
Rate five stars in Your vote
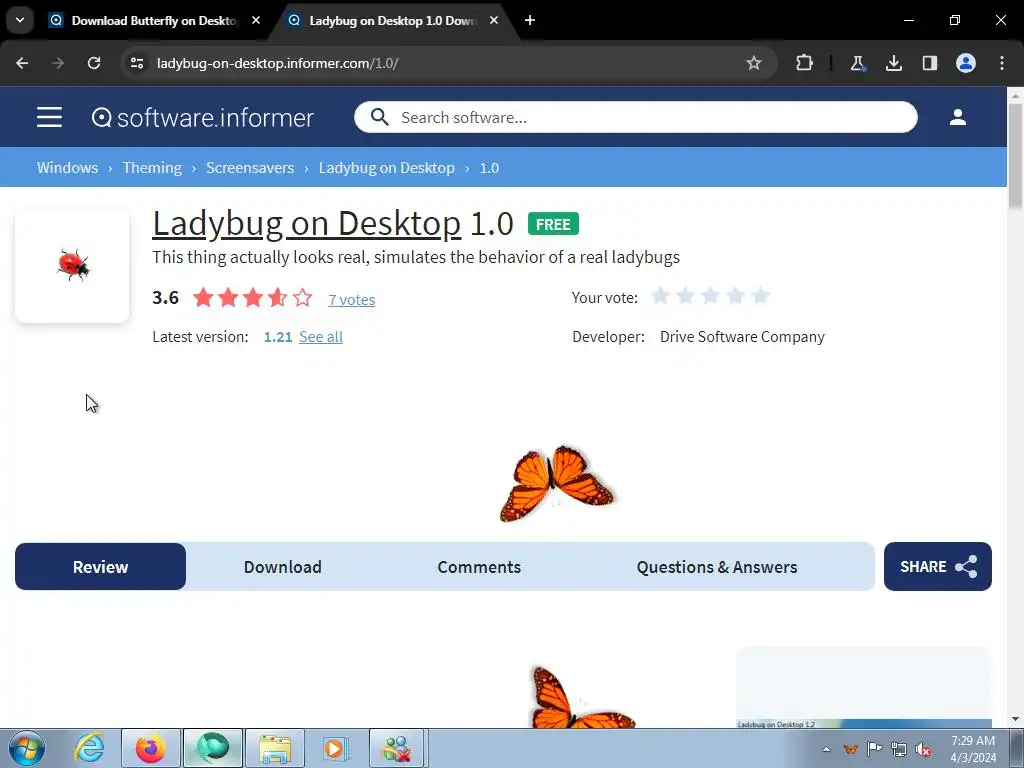coord(760,296)
